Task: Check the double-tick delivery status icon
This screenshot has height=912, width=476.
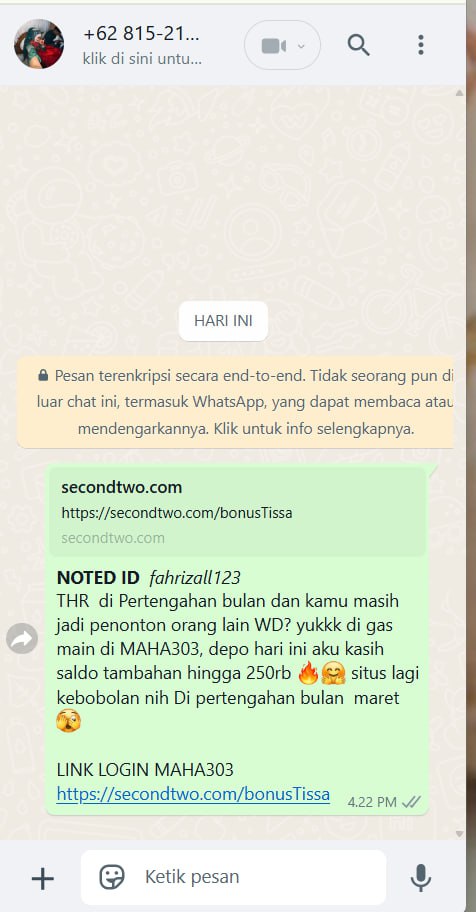Action: [x=411, y=802]
